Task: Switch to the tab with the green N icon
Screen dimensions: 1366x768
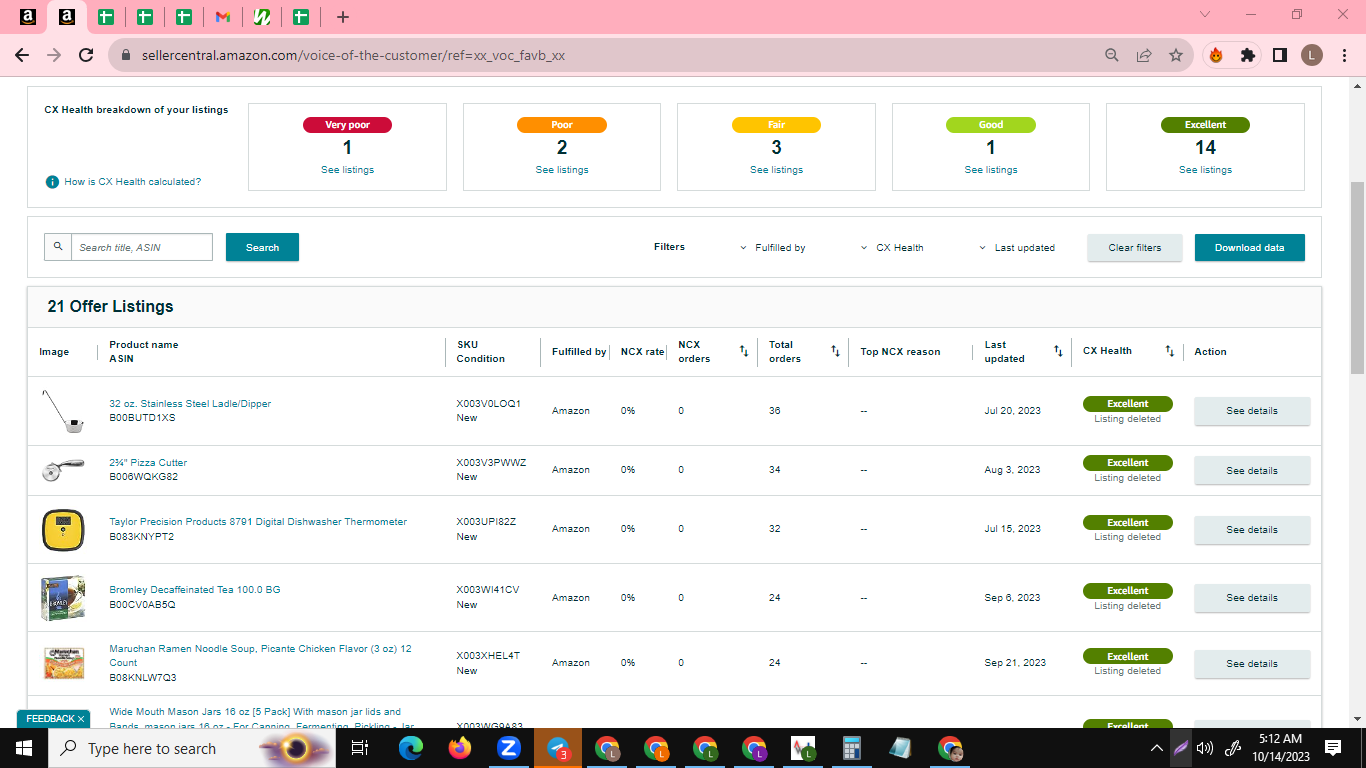Action: (262, 17)
